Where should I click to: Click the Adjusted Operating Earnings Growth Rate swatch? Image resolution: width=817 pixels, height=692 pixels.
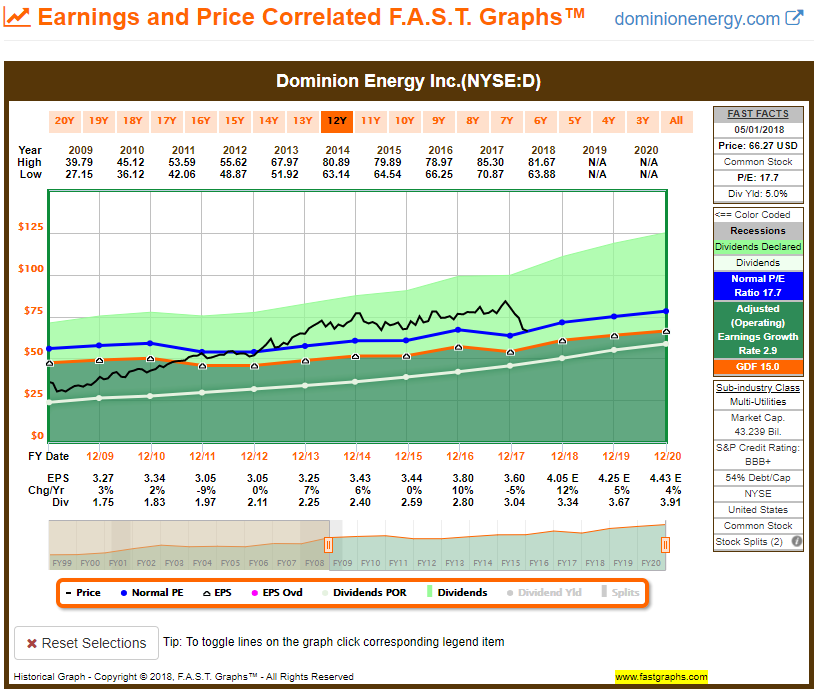click(758, 330)
